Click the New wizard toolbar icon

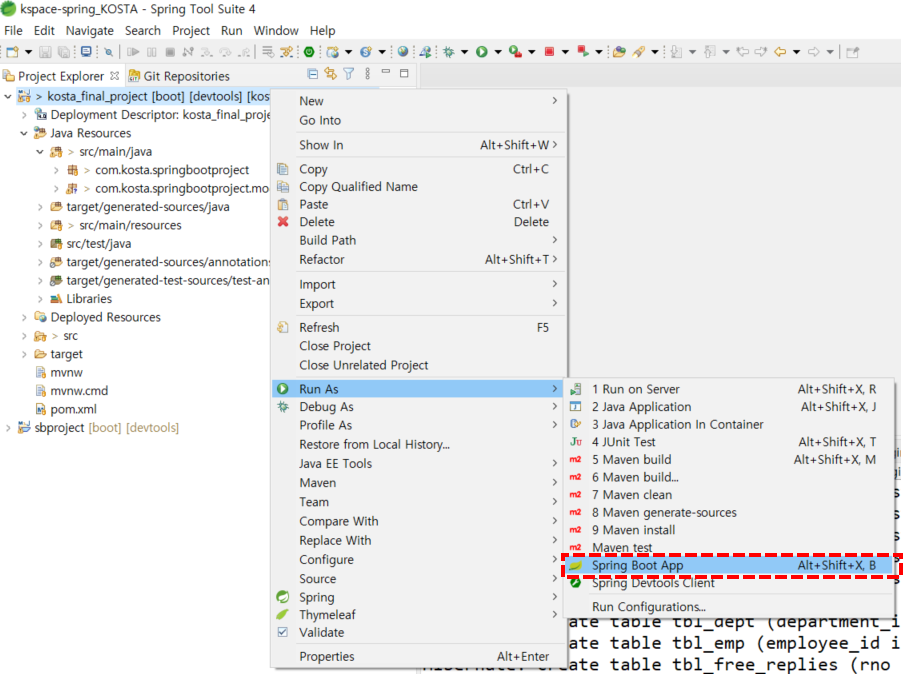(x=12, y=52)
